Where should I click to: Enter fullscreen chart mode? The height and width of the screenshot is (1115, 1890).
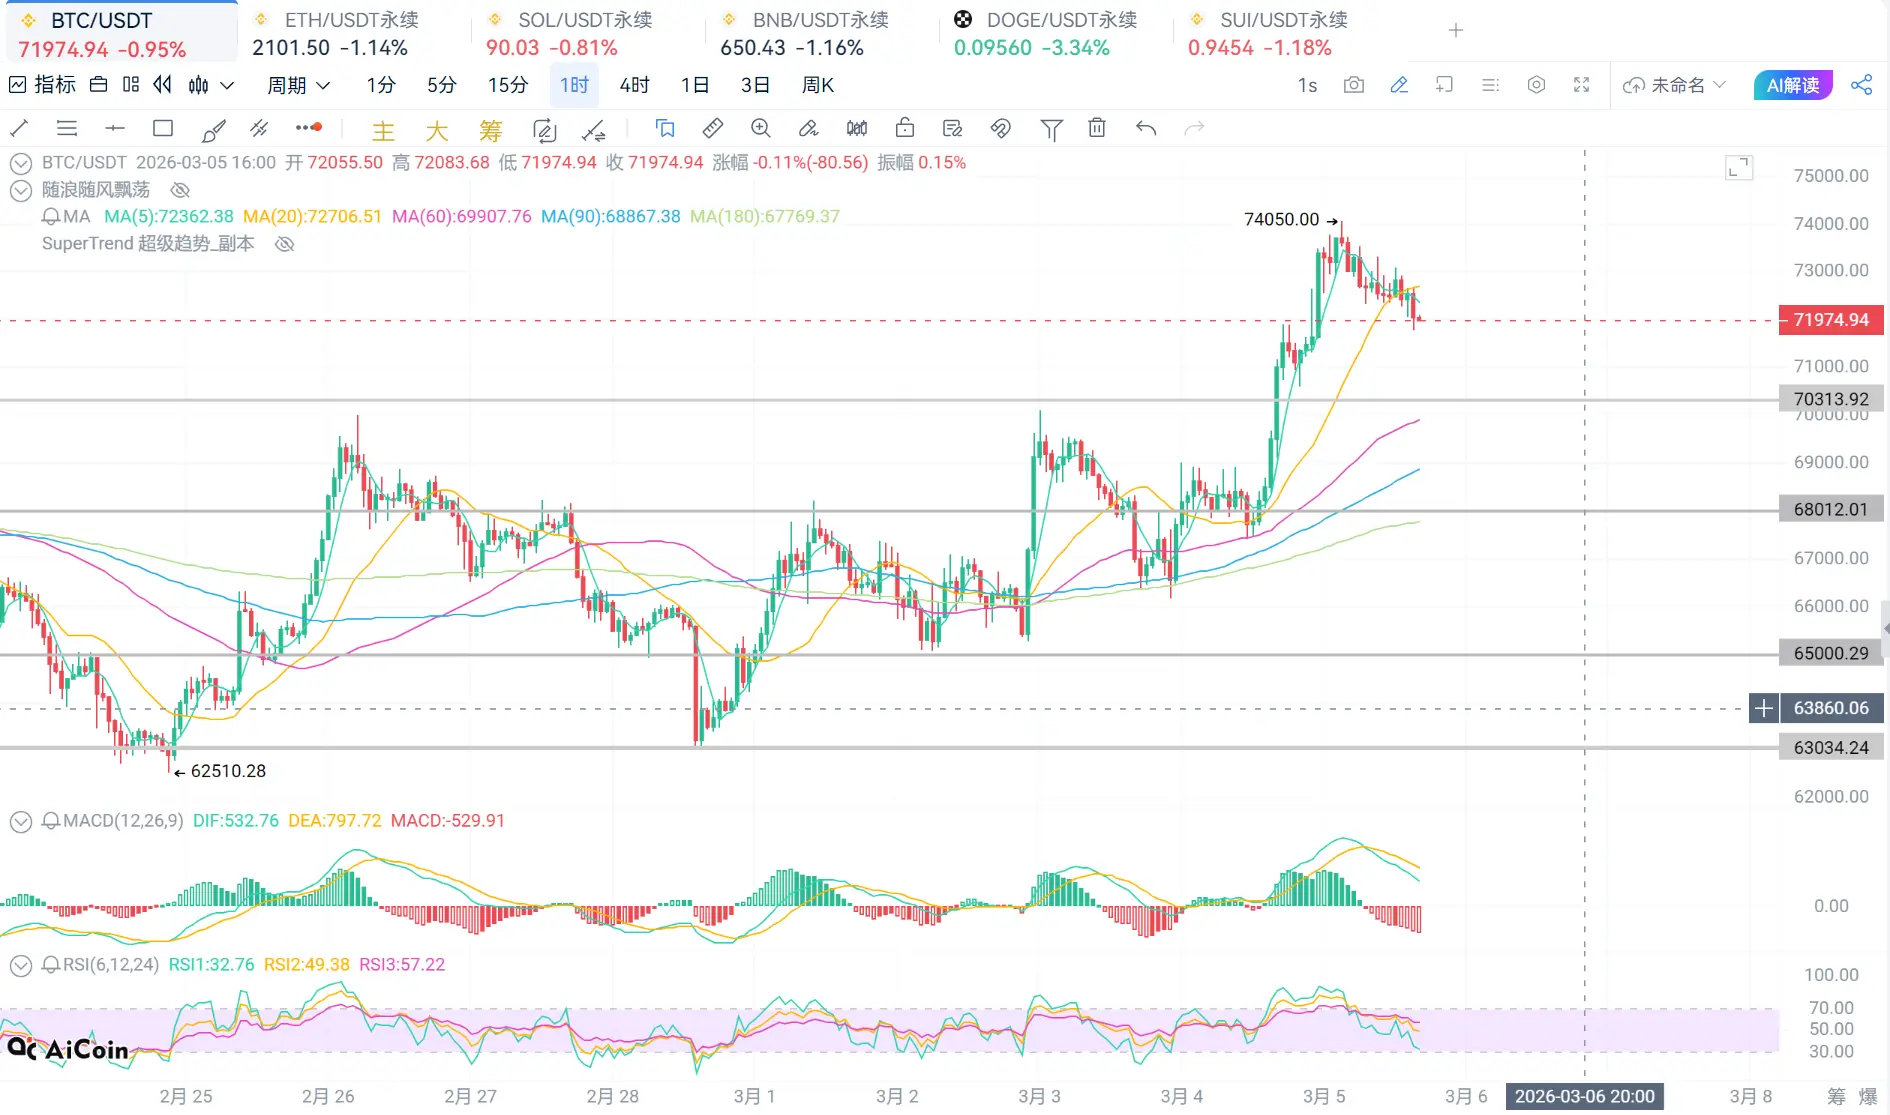(x=1582, y=85)
